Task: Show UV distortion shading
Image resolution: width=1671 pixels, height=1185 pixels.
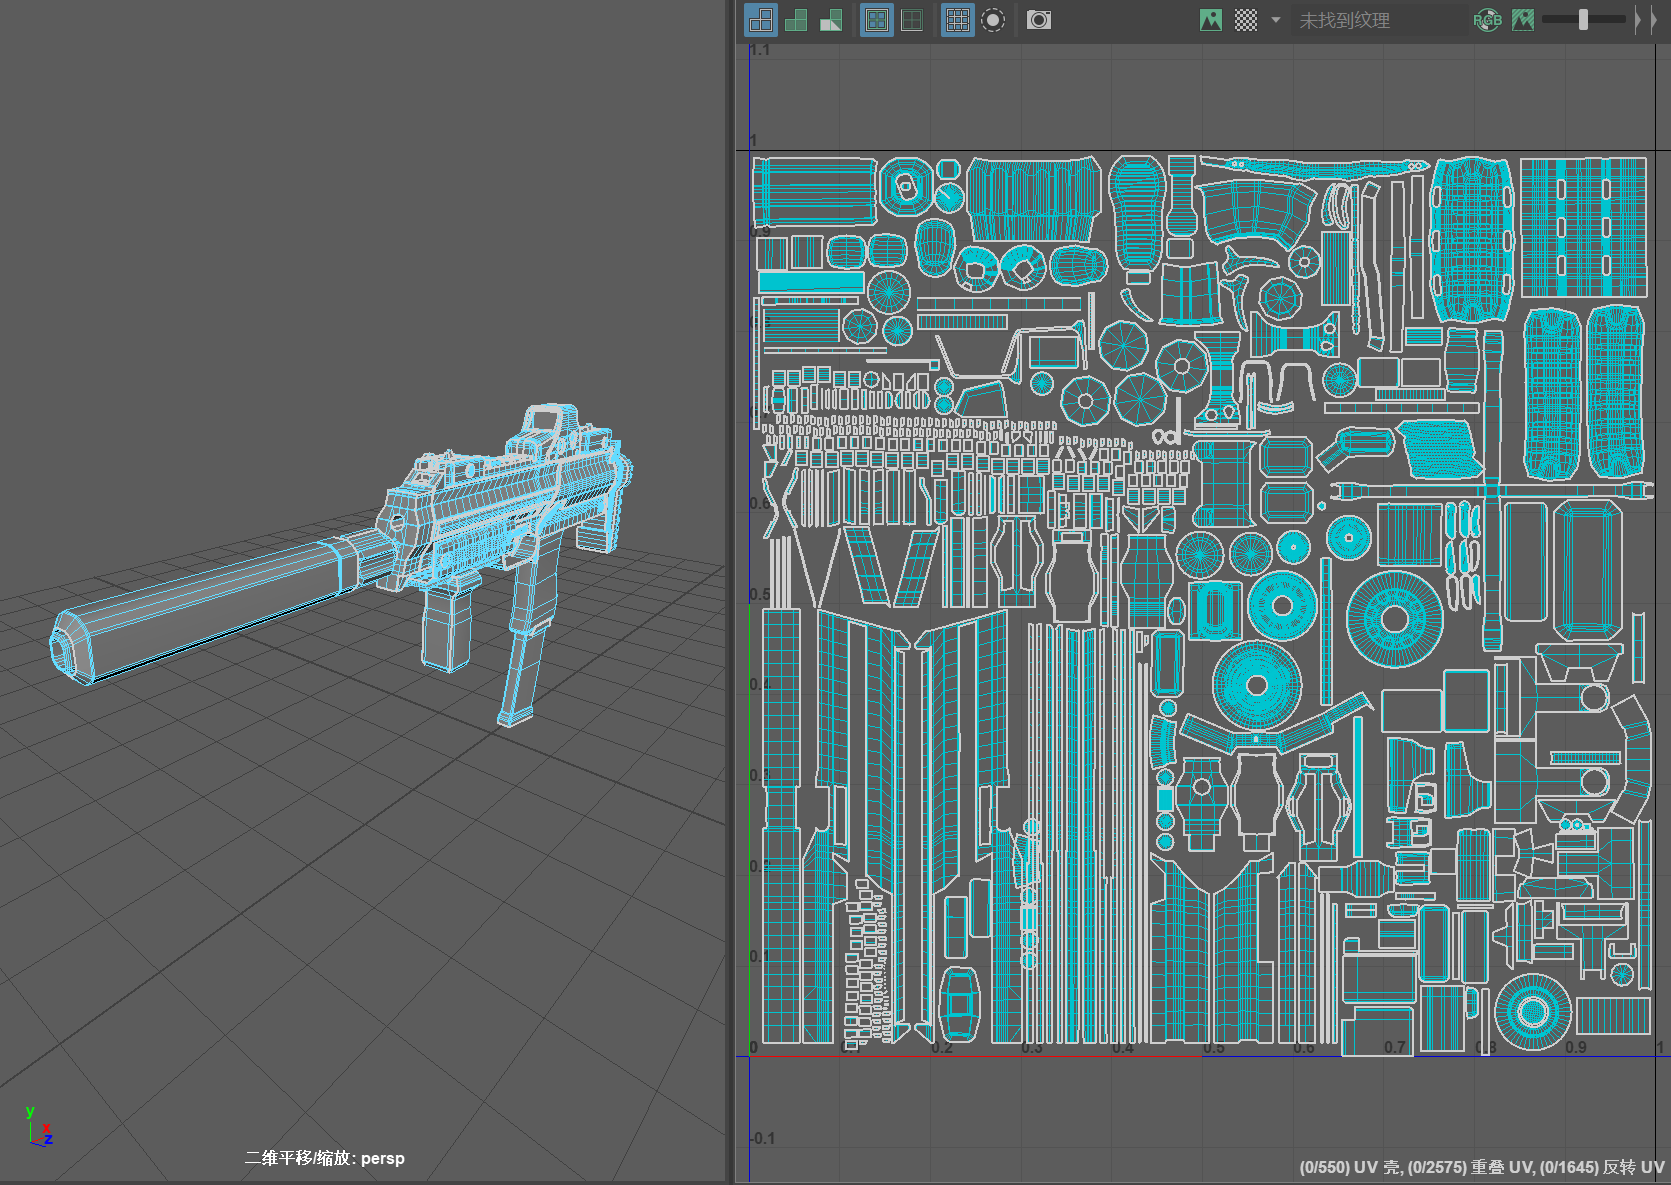Action: coord(831,20)
